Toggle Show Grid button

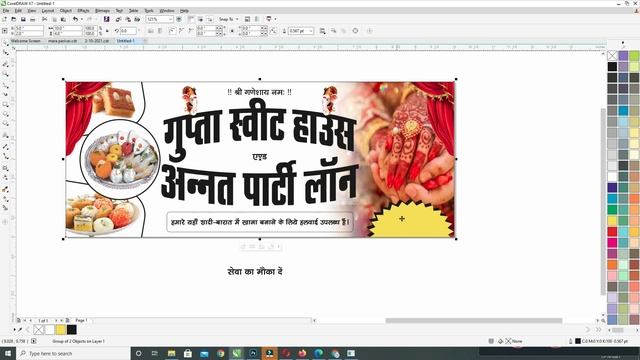(200, 19)
